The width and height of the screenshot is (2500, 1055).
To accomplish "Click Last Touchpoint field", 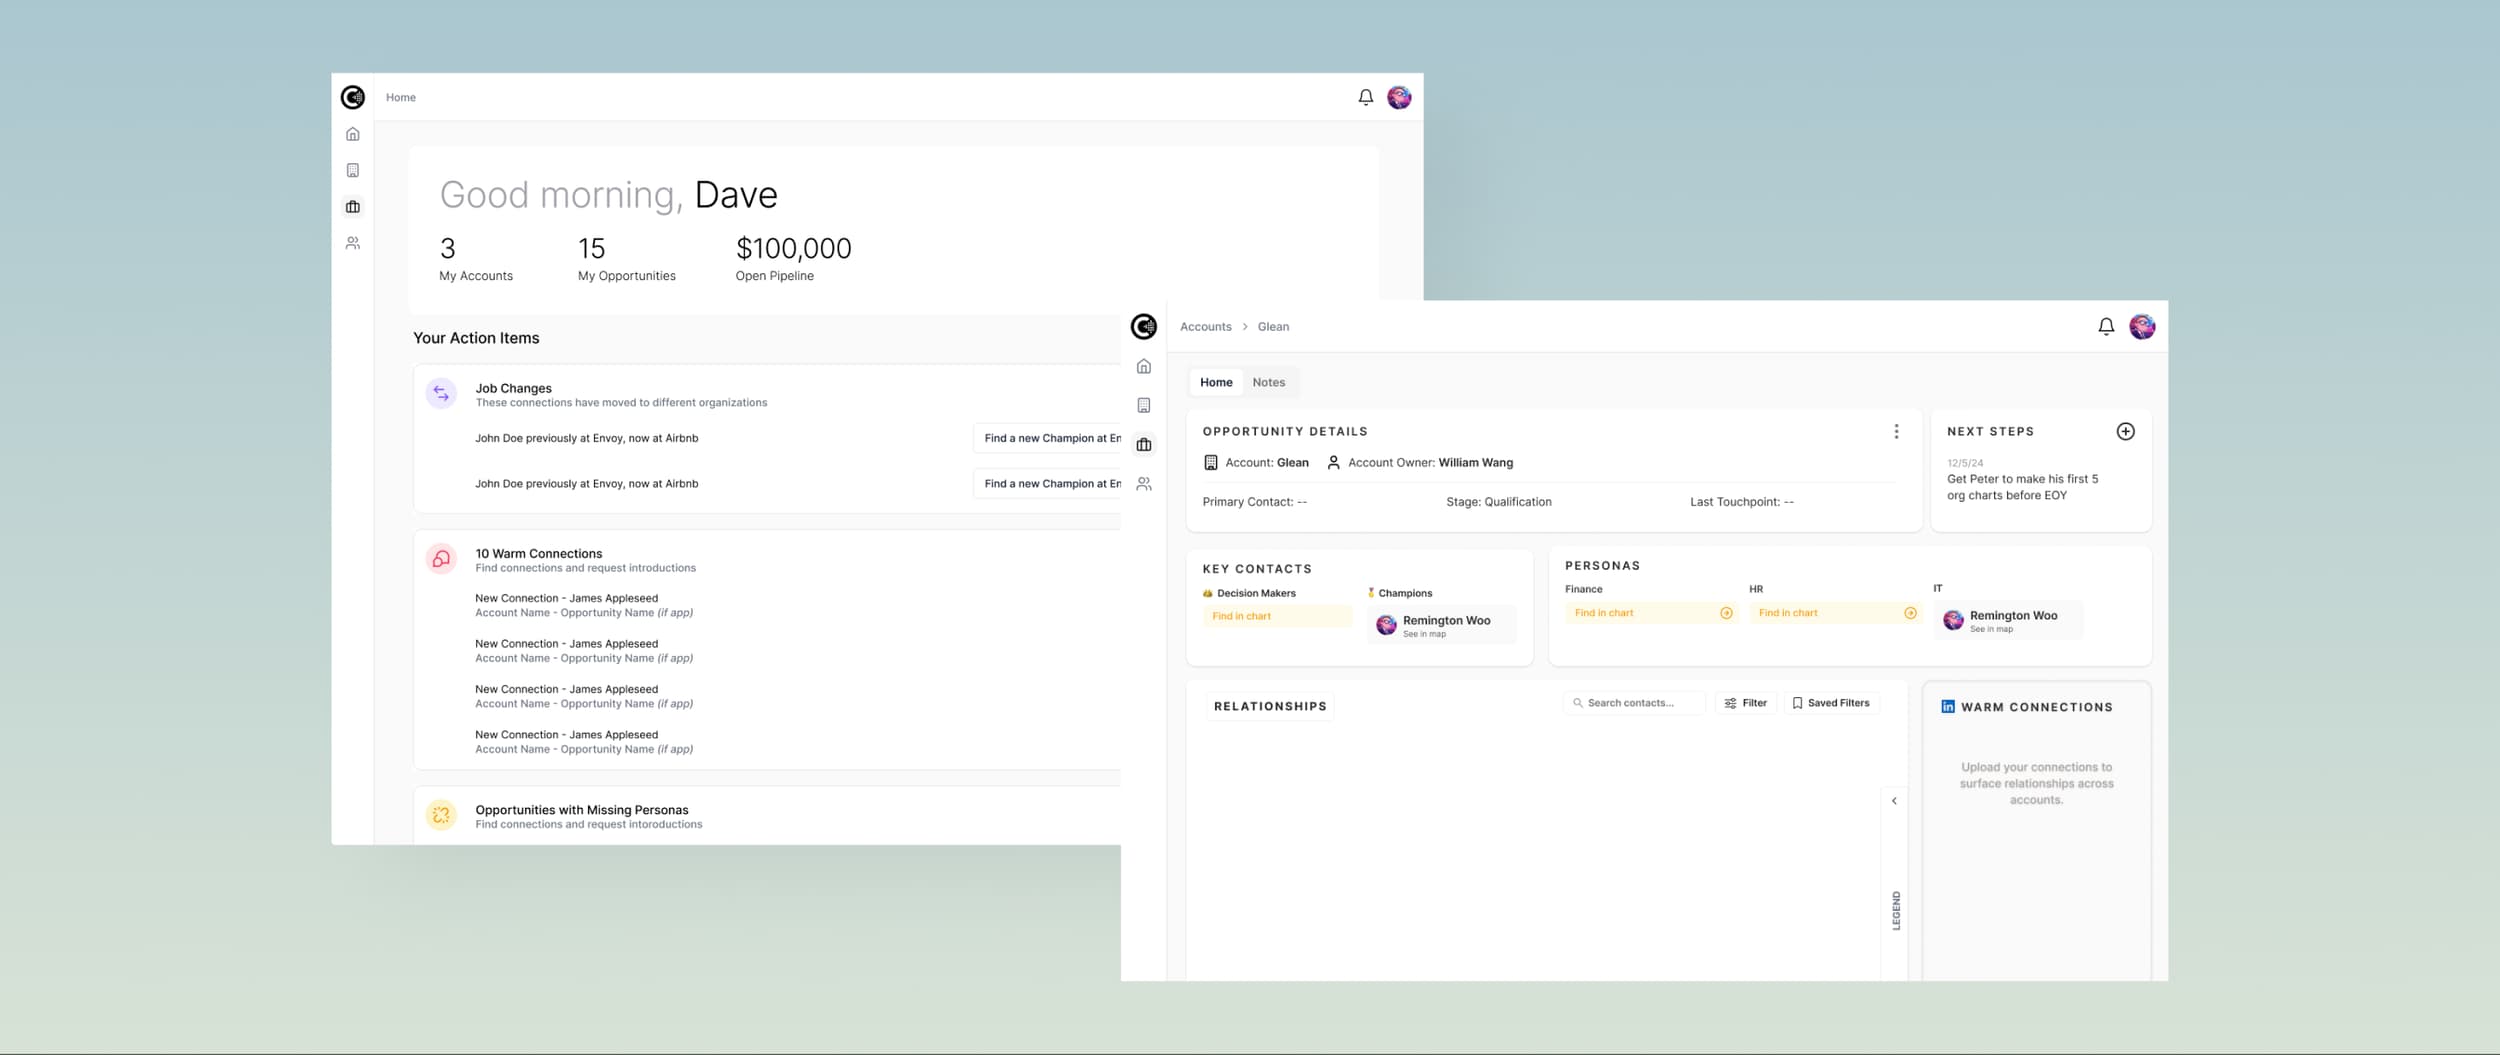I will 1741,502.
